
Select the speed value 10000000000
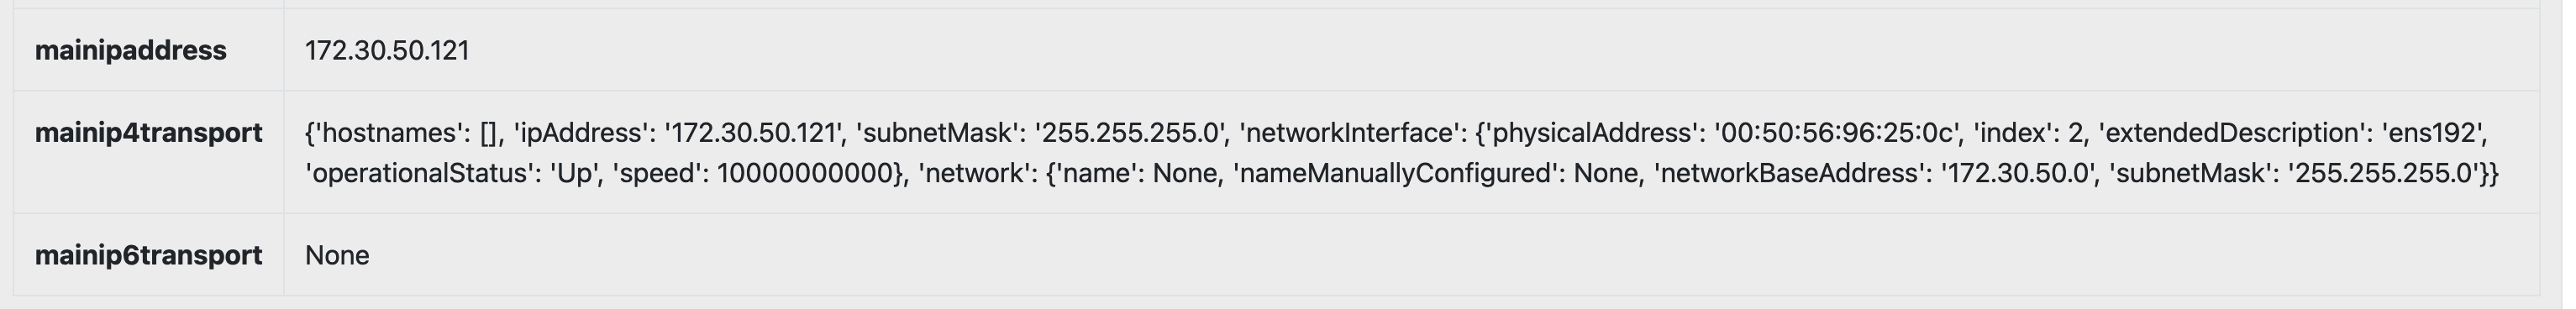pyautogui.click(x=806, y=174)
